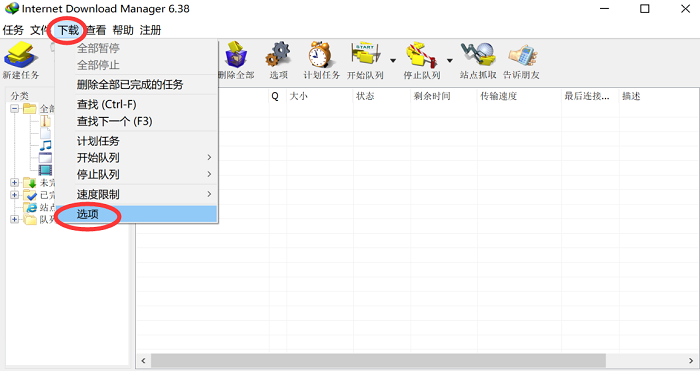Open dropdown arrow beside 开始队列
This screenshot has height=371, width=700.
pos(393,60)
